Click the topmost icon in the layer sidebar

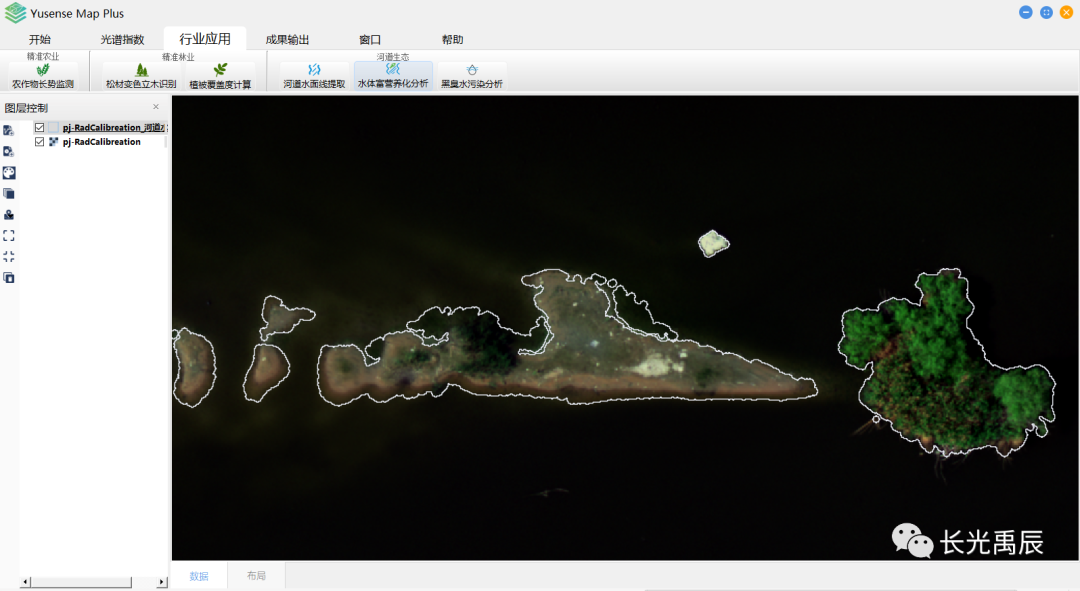(9, 131)
